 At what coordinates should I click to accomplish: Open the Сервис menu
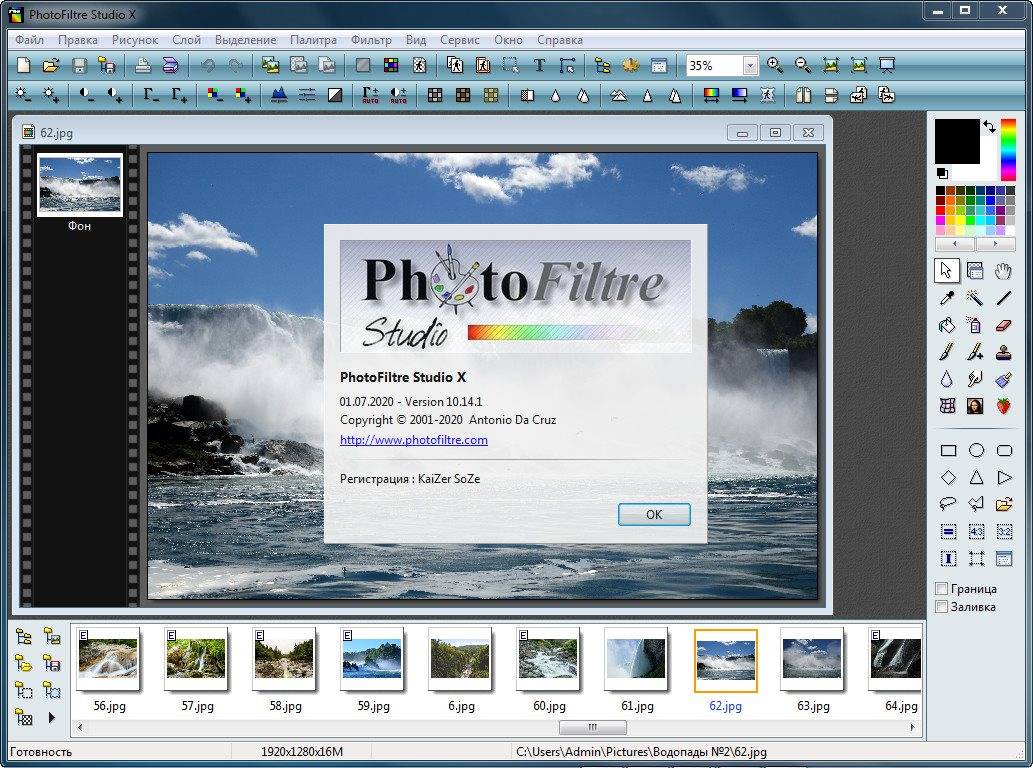(460, 40)
